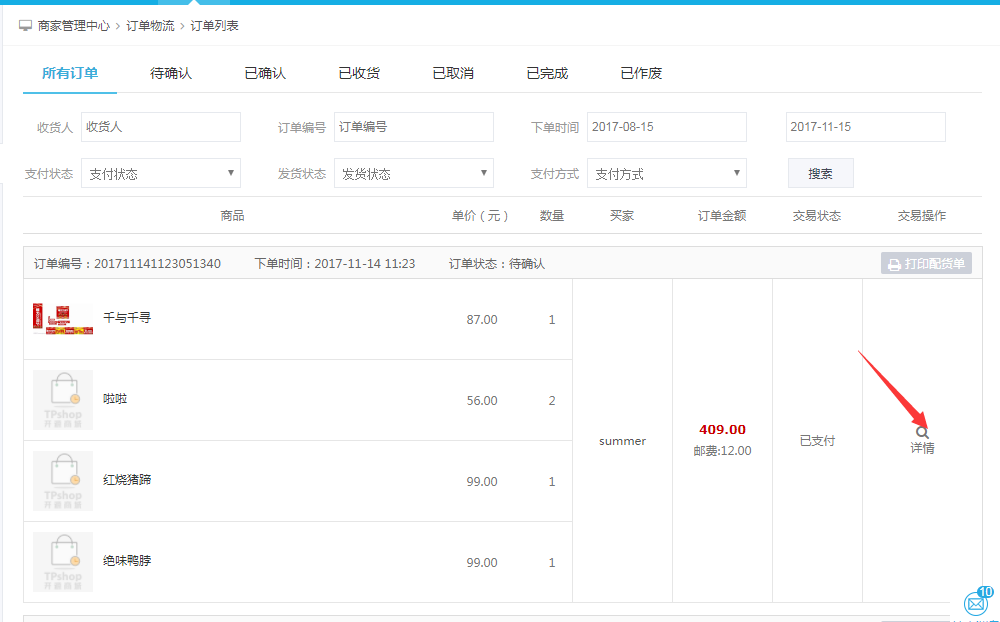
Task: Open the message envelope icon with badge
Action: point(975,603)
